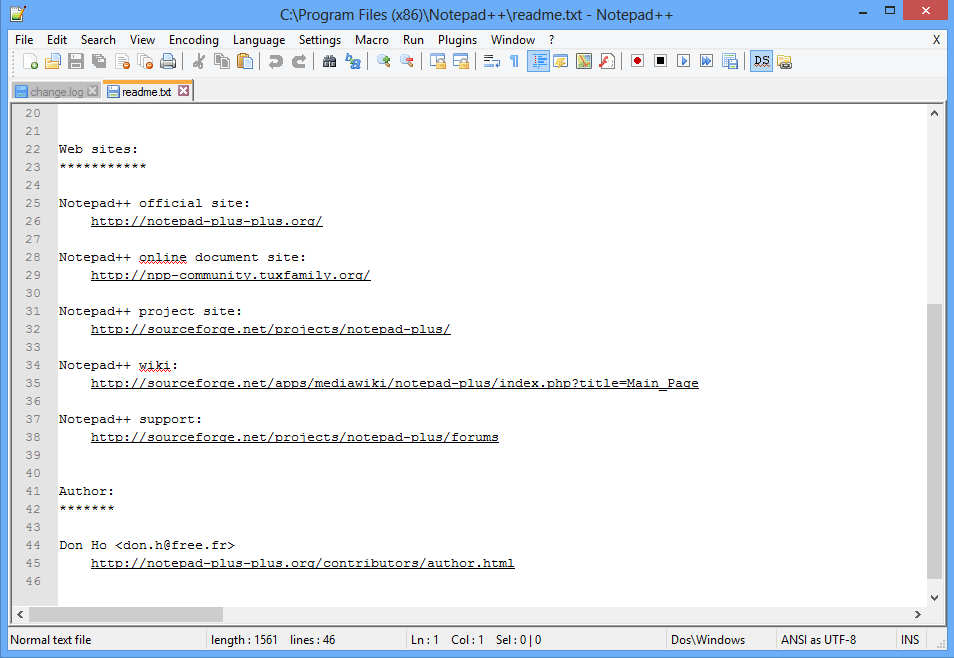Open the Macro menu
This screenshot has height=658, width=954.
372,40
